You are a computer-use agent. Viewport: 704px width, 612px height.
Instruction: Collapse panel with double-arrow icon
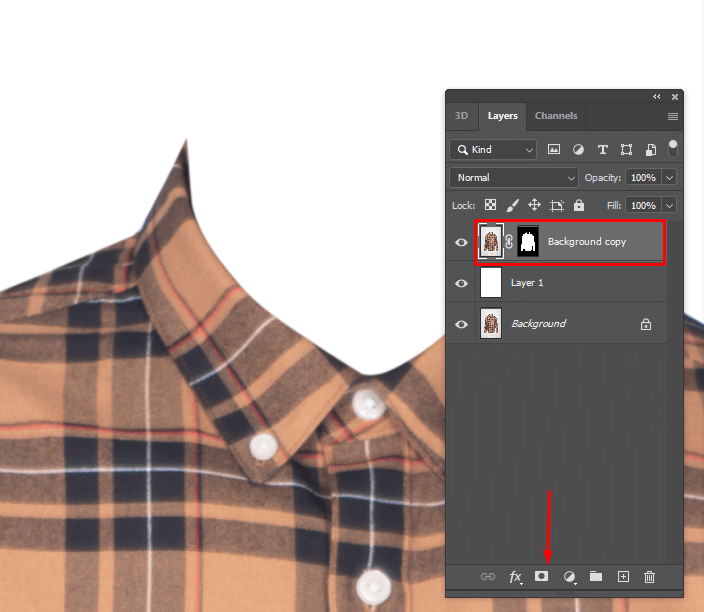tap(657, 97)
